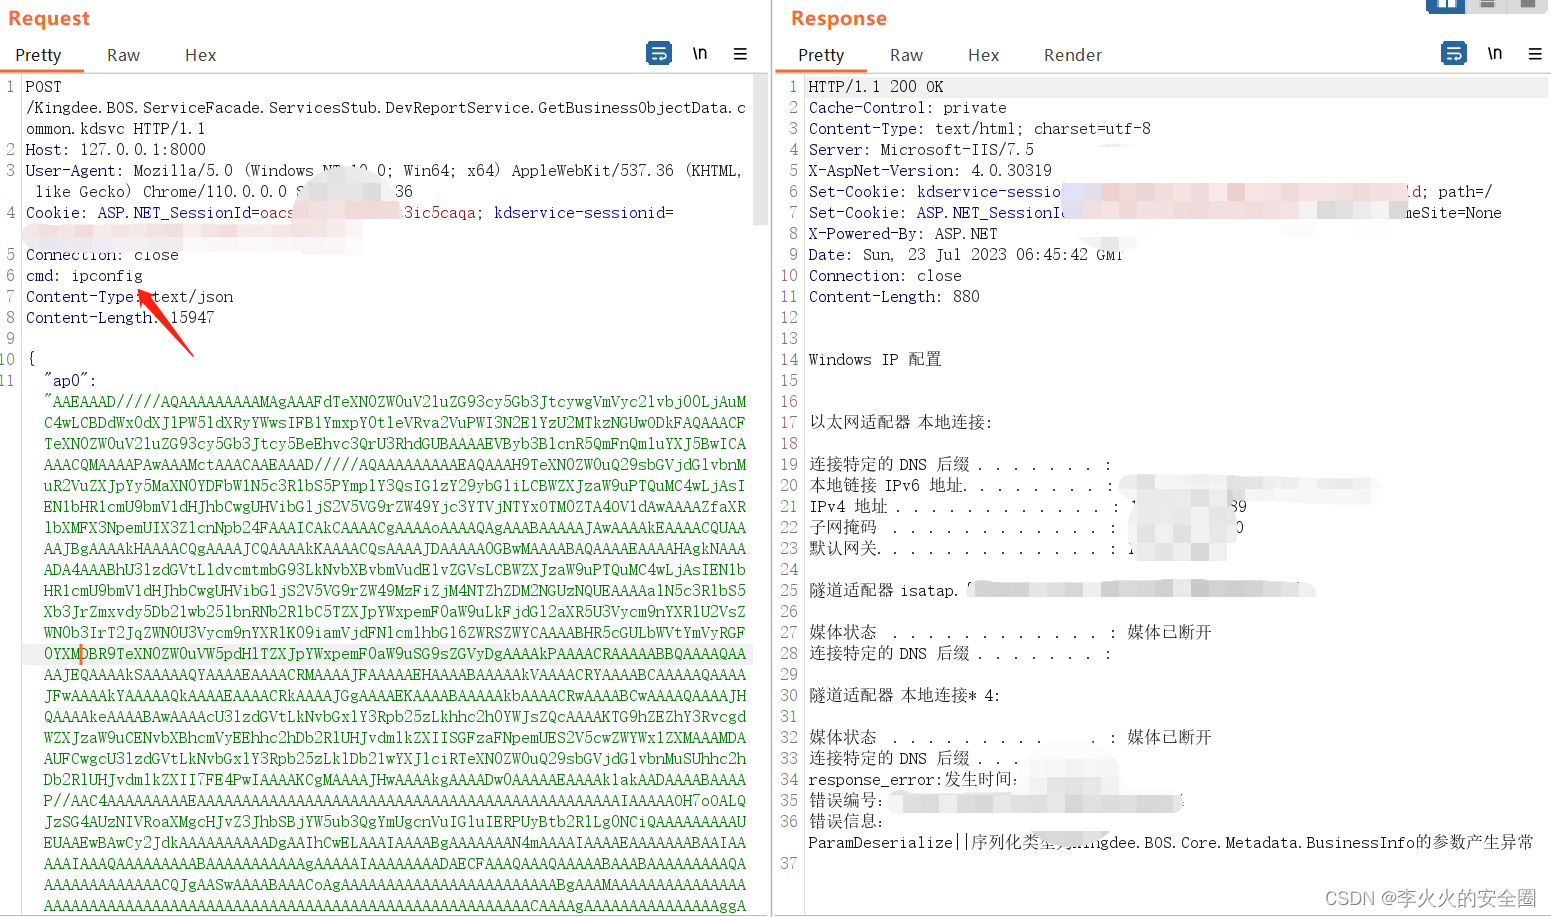
Task: Click the Server: Microsoft-IIS/7.5 header
Action: tap(921, 150)
